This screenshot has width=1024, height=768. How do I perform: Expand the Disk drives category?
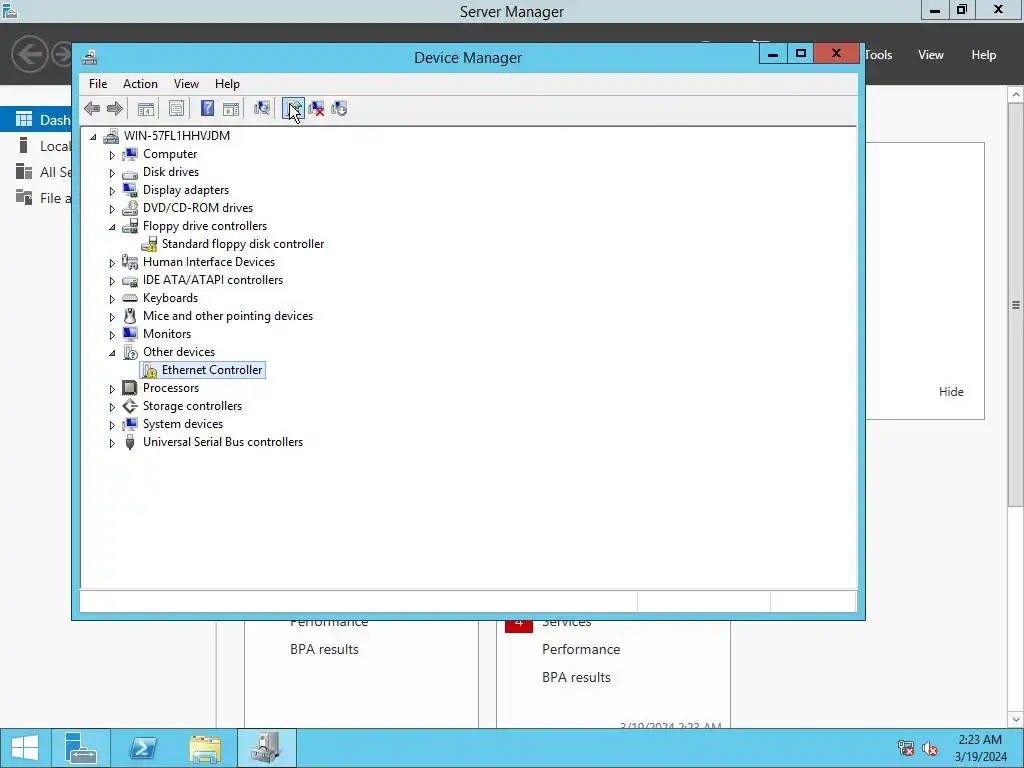(x=112, y=173)
